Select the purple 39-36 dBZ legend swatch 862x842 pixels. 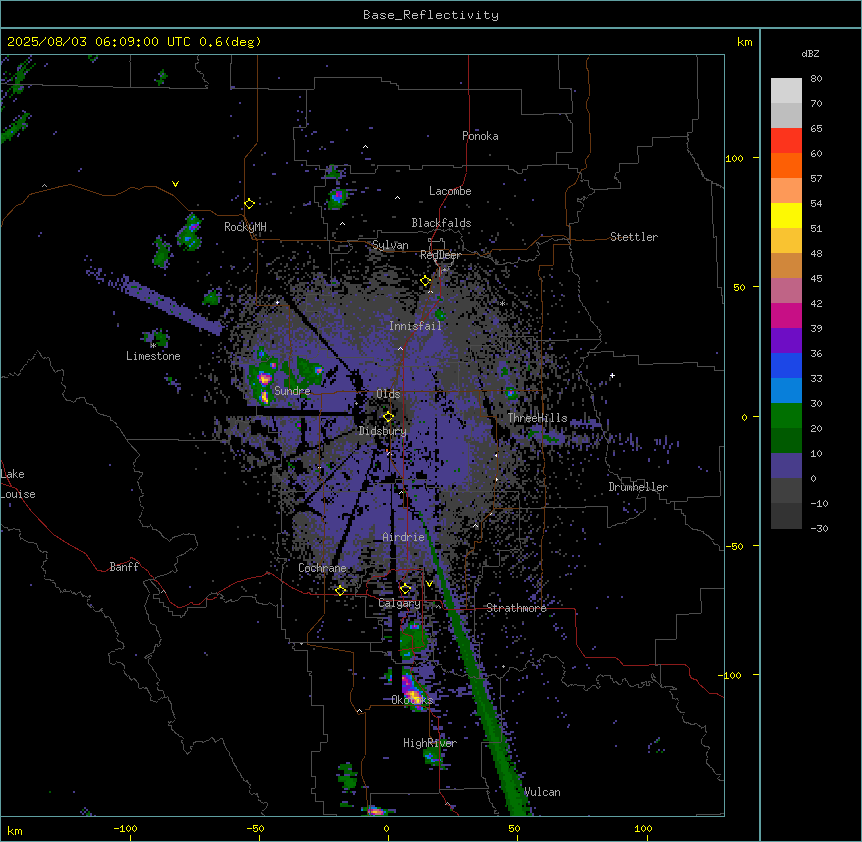tap(786, 340)
